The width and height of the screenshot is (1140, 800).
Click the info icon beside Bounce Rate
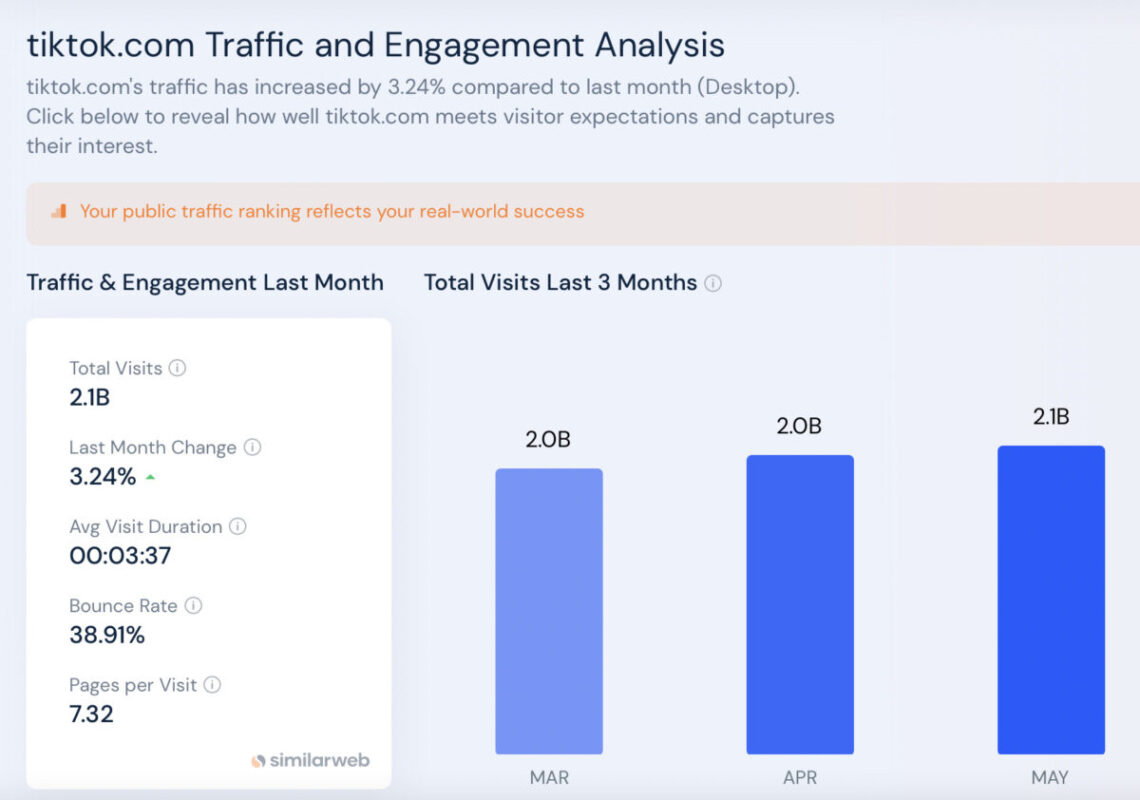pyautogui.click(x=194, y=606)
